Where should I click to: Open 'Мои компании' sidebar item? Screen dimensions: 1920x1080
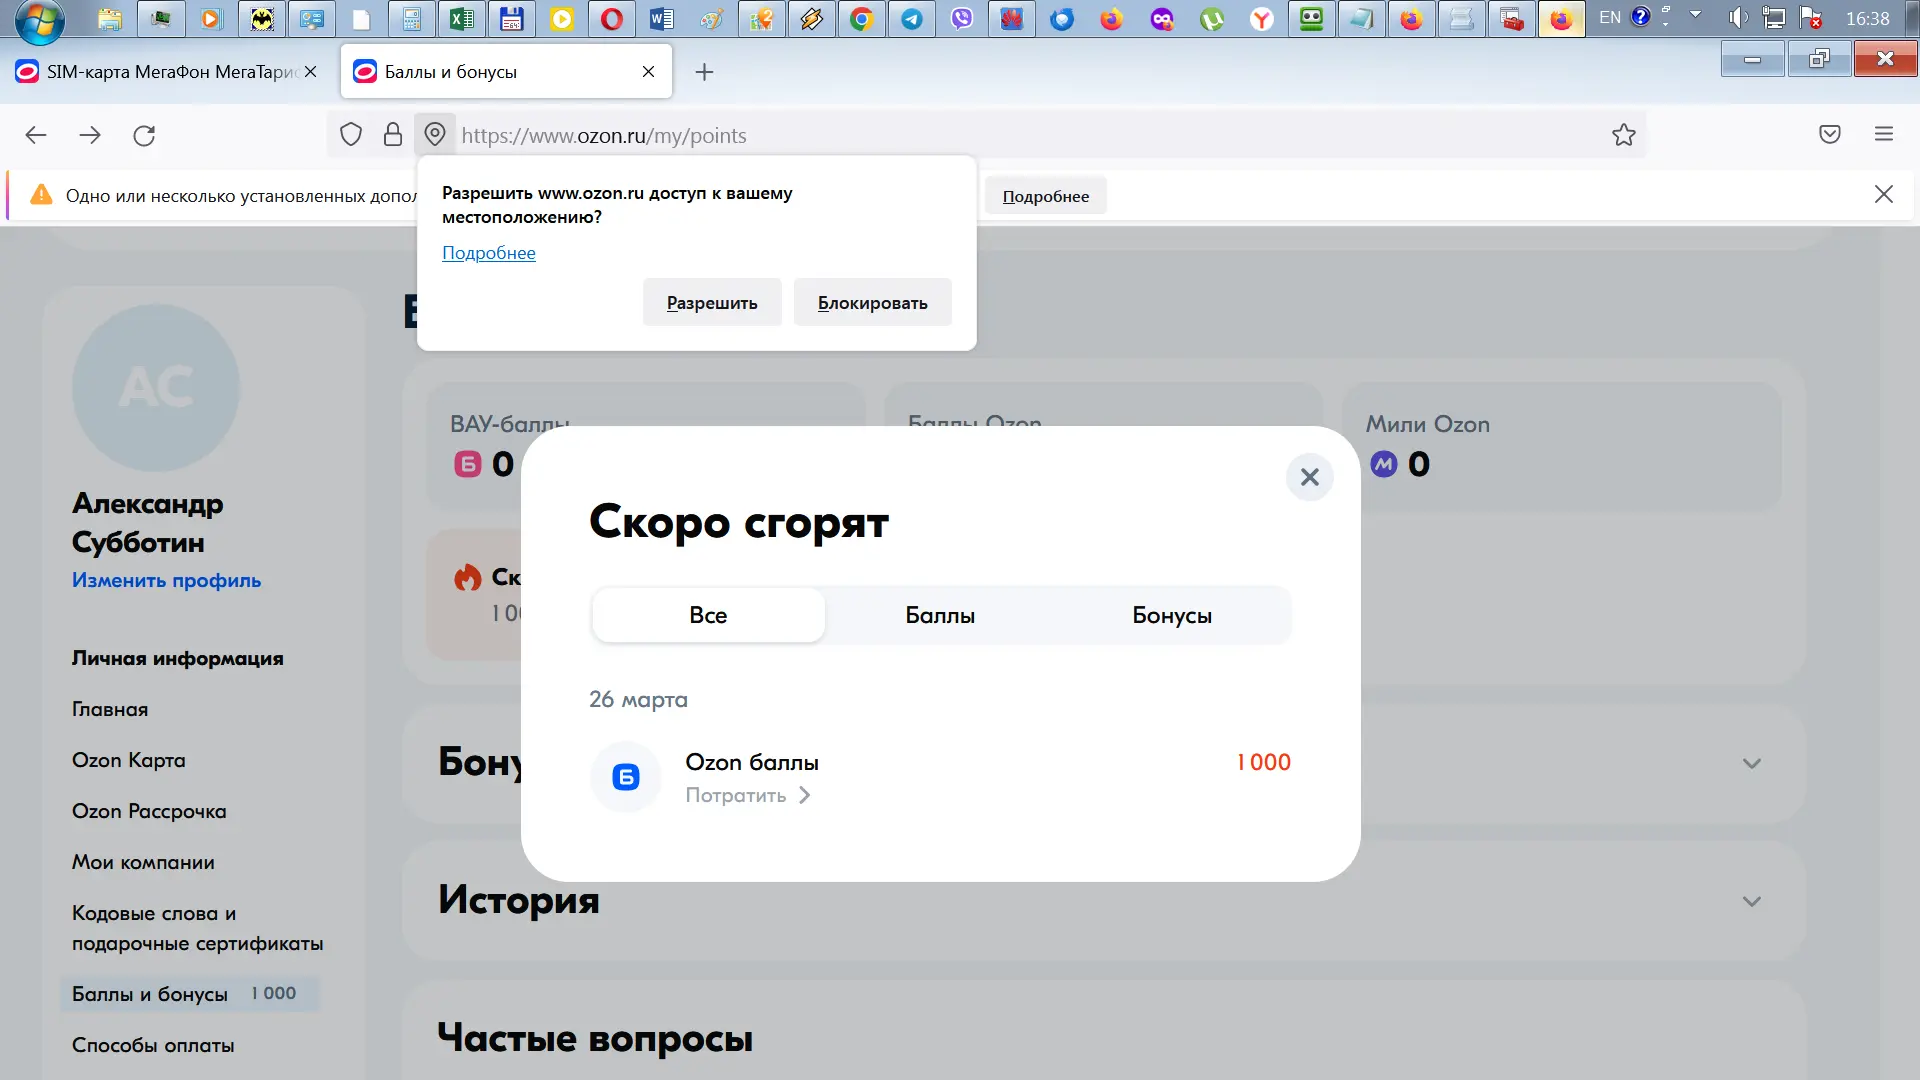[143, 862]
